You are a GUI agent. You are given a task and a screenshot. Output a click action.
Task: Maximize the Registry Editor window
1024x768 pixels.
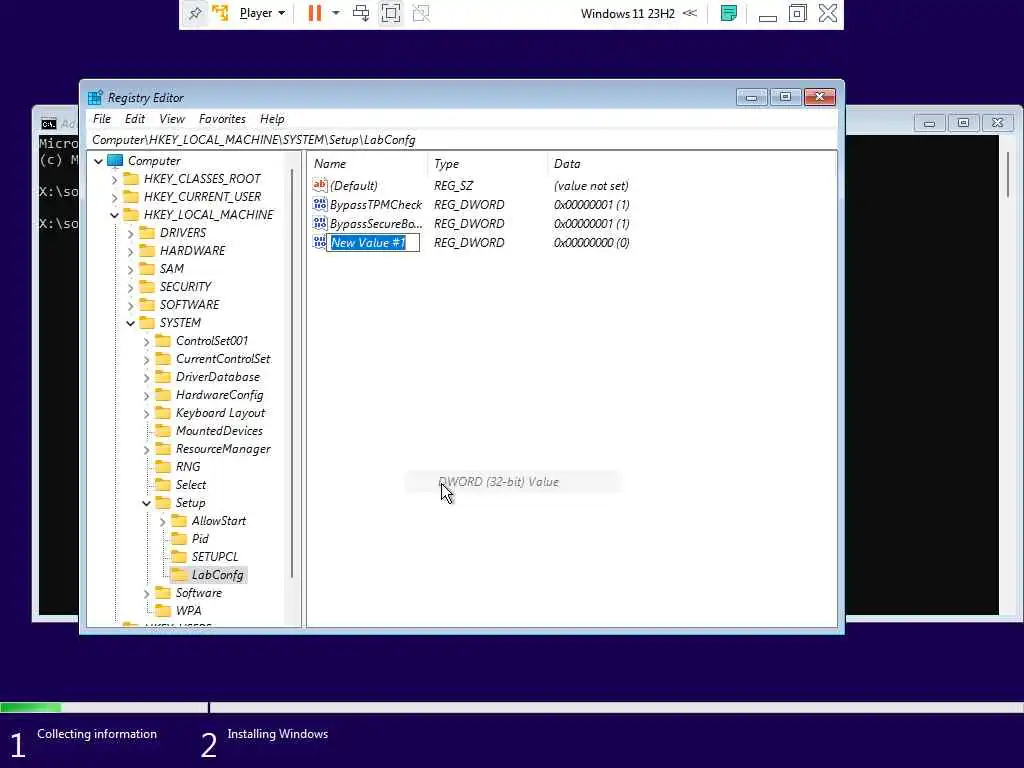pos(785,97)
